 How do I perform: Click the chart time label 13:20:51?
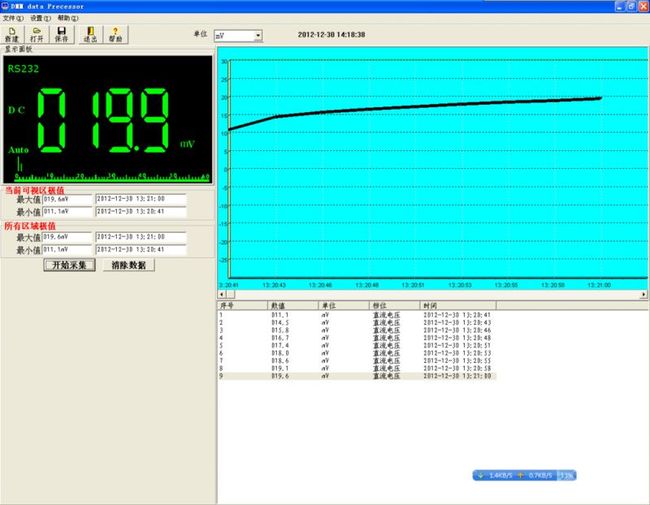[x=413, y=285]
